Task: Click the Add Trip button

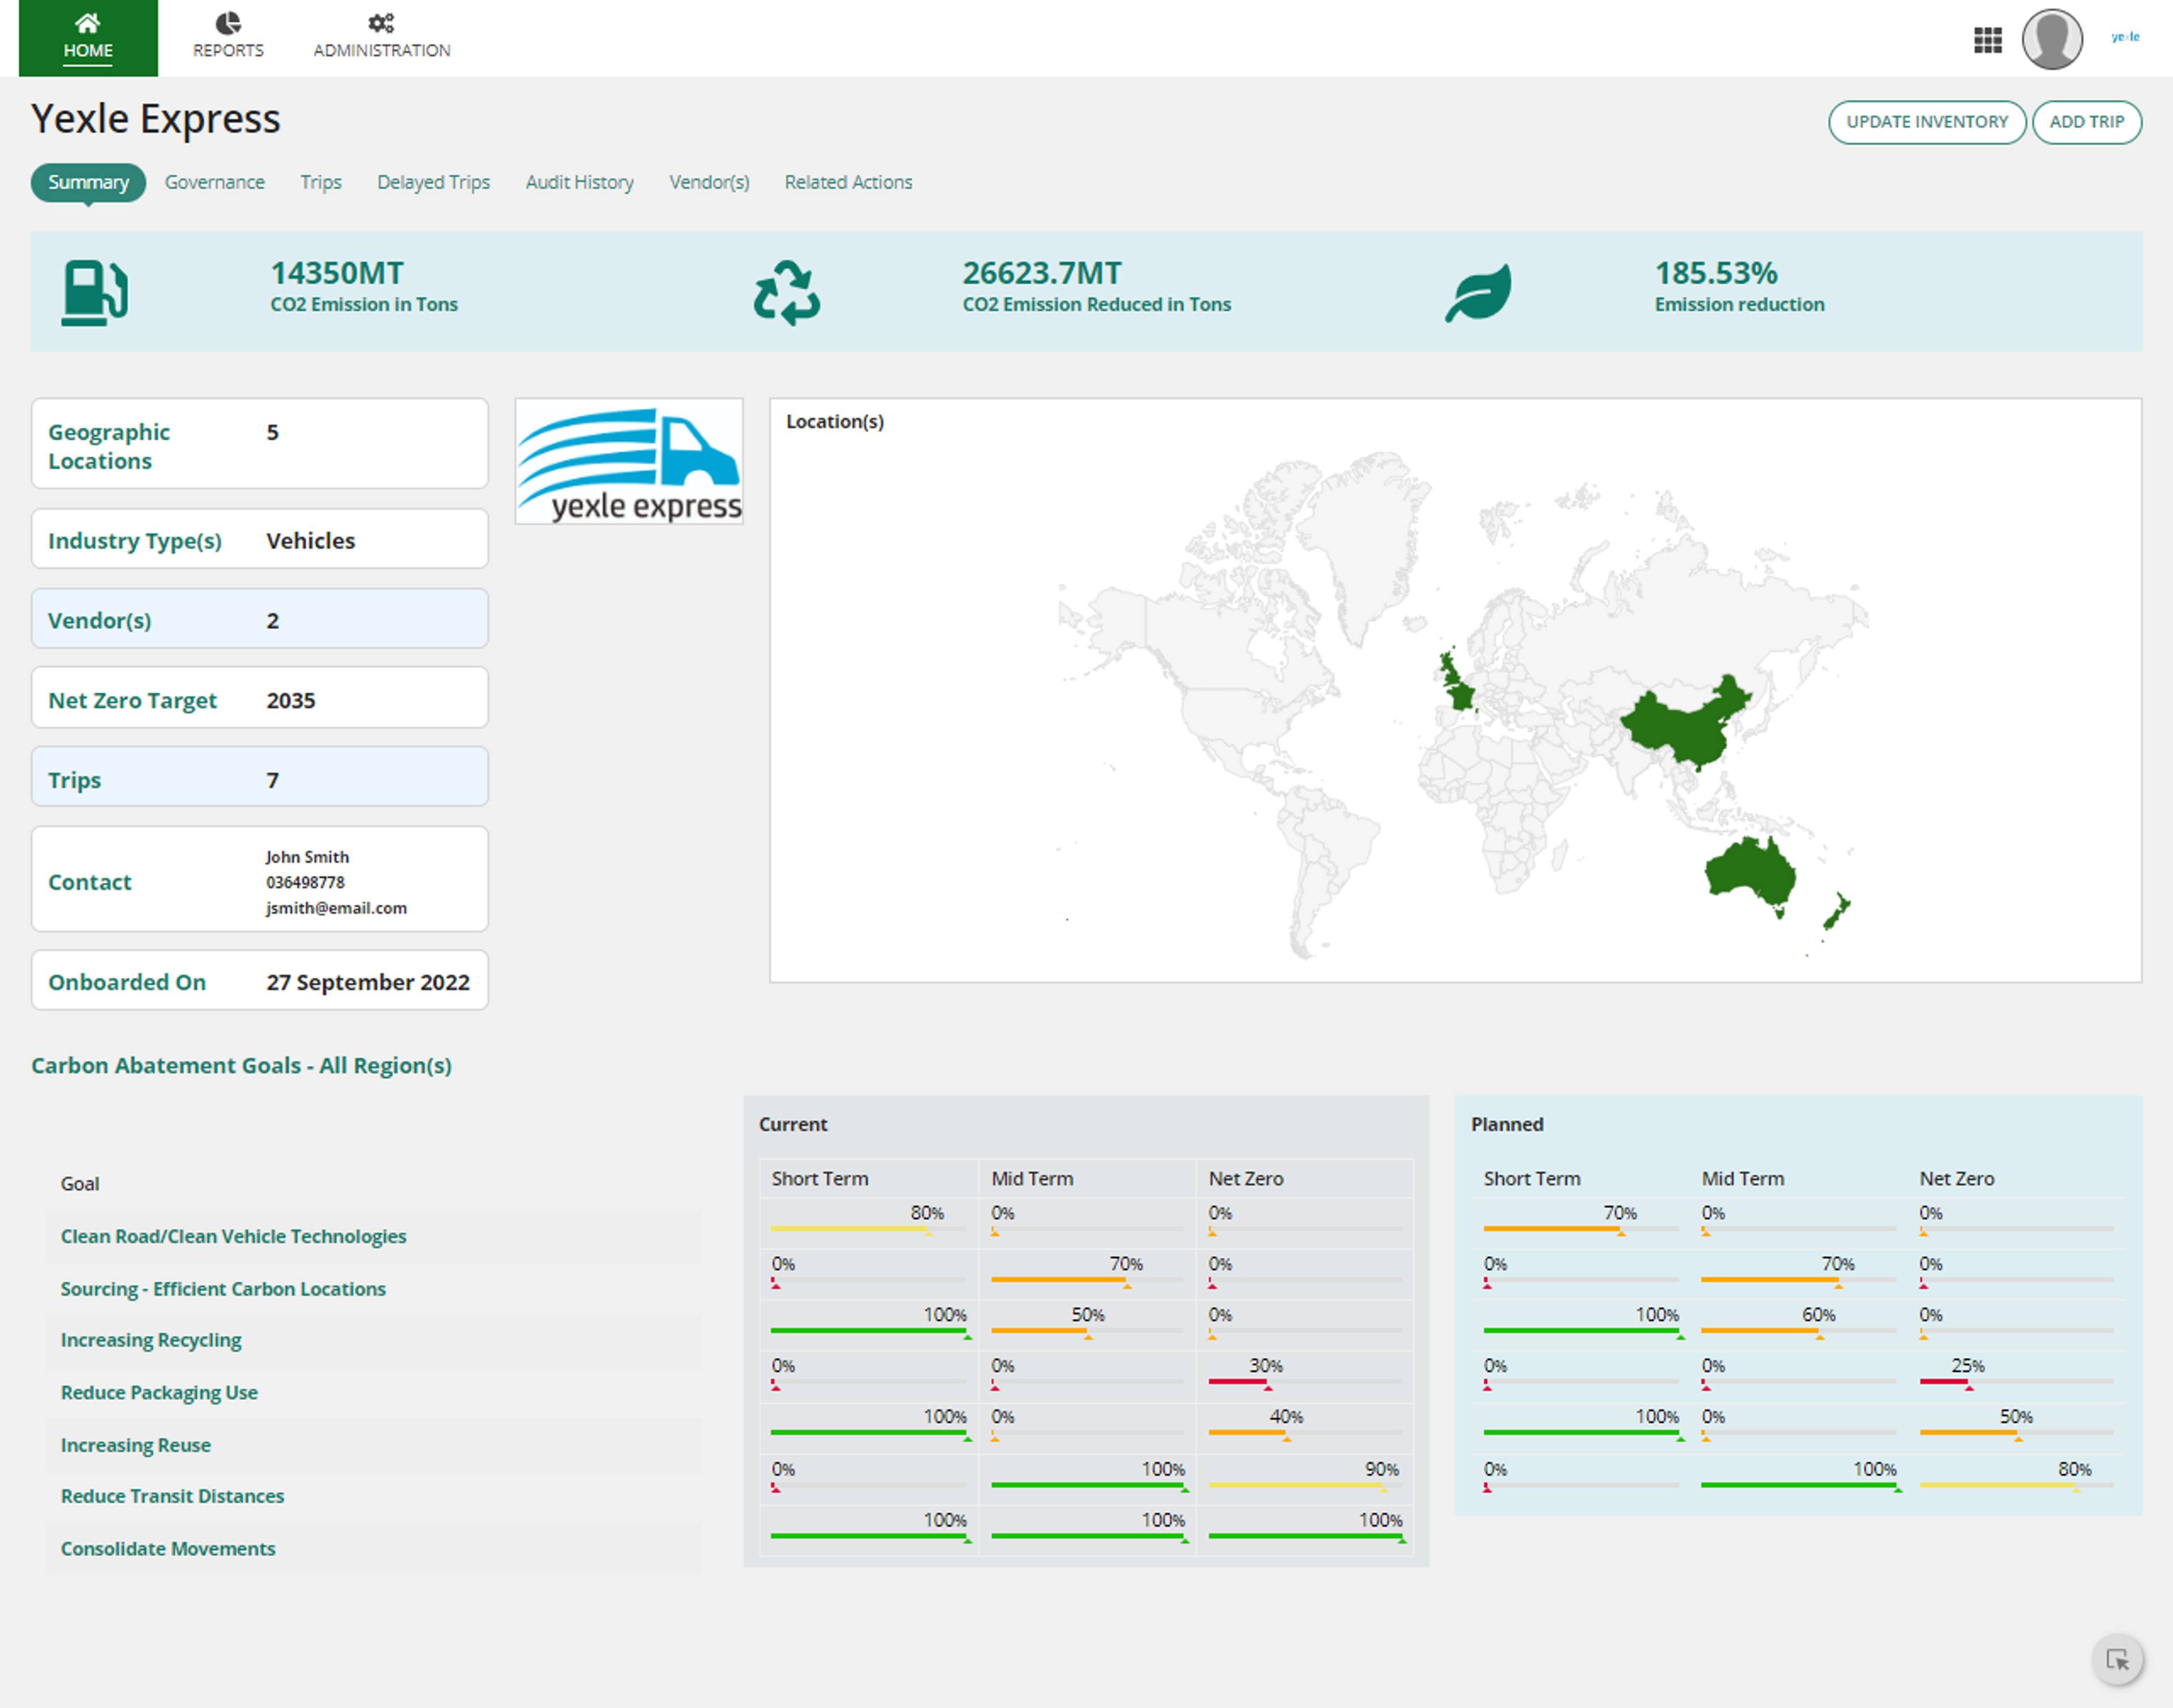Action: tap(2086, 122)
